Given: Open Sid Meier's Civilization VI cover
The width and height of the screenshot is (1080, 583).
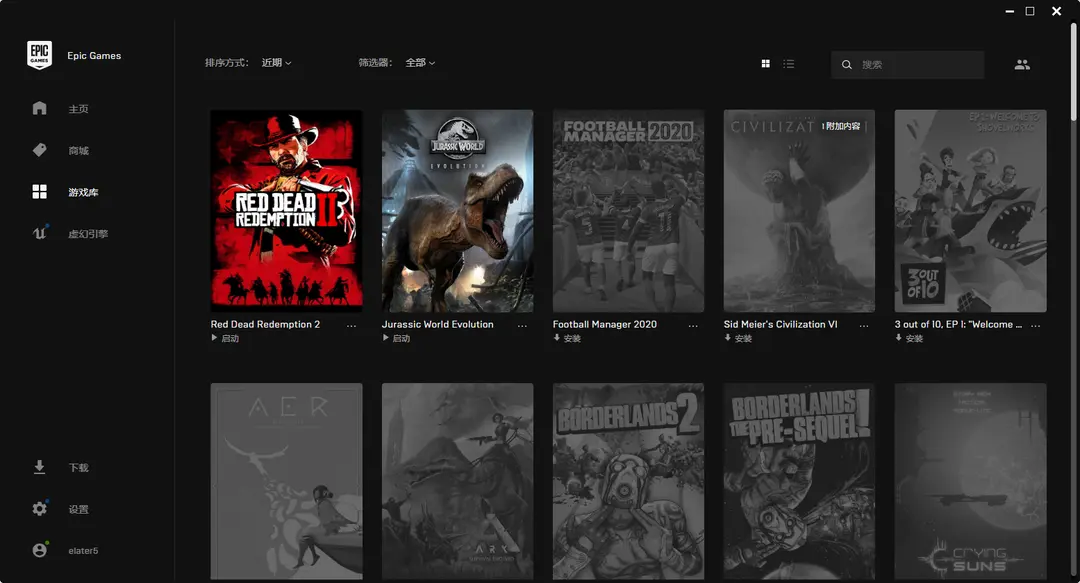Looking at the screenshot, I should 799,211.
